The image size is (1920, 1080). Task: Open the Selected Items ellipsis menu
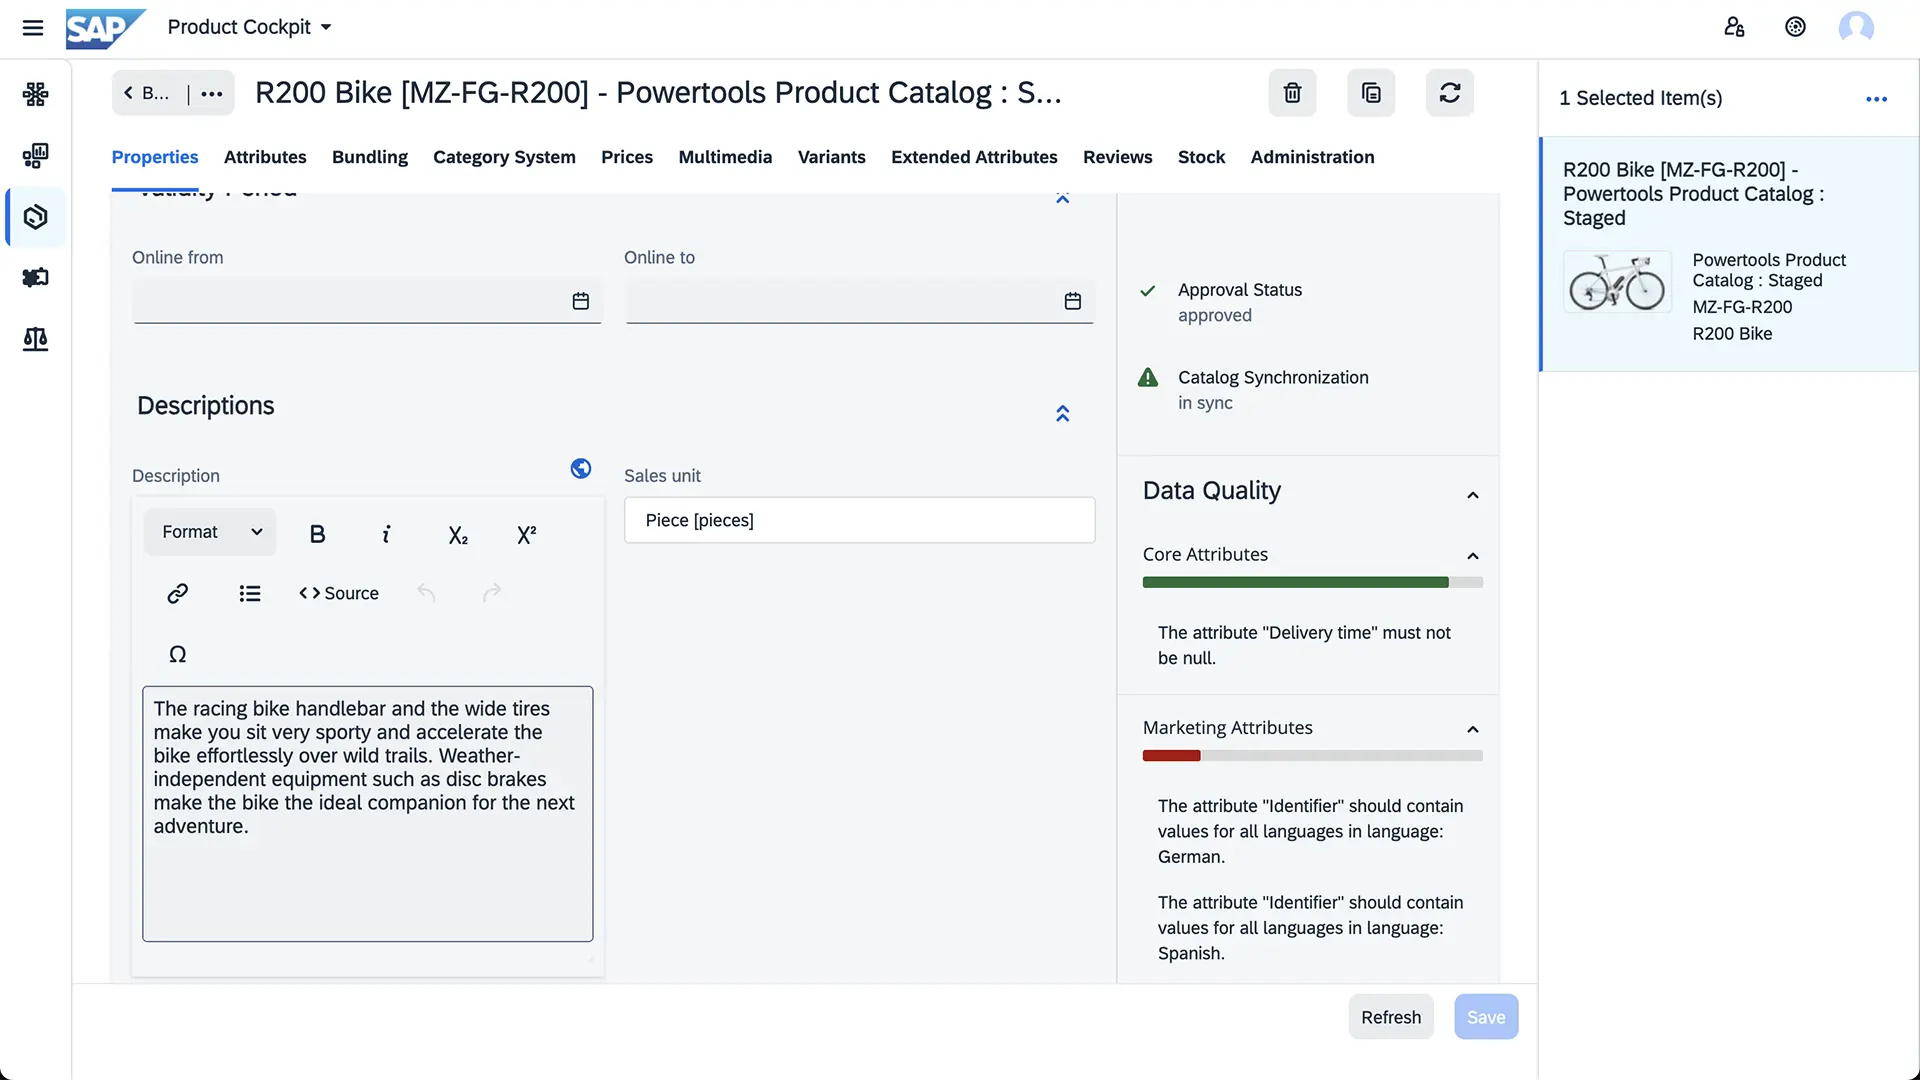click(x=1877, y=98)
